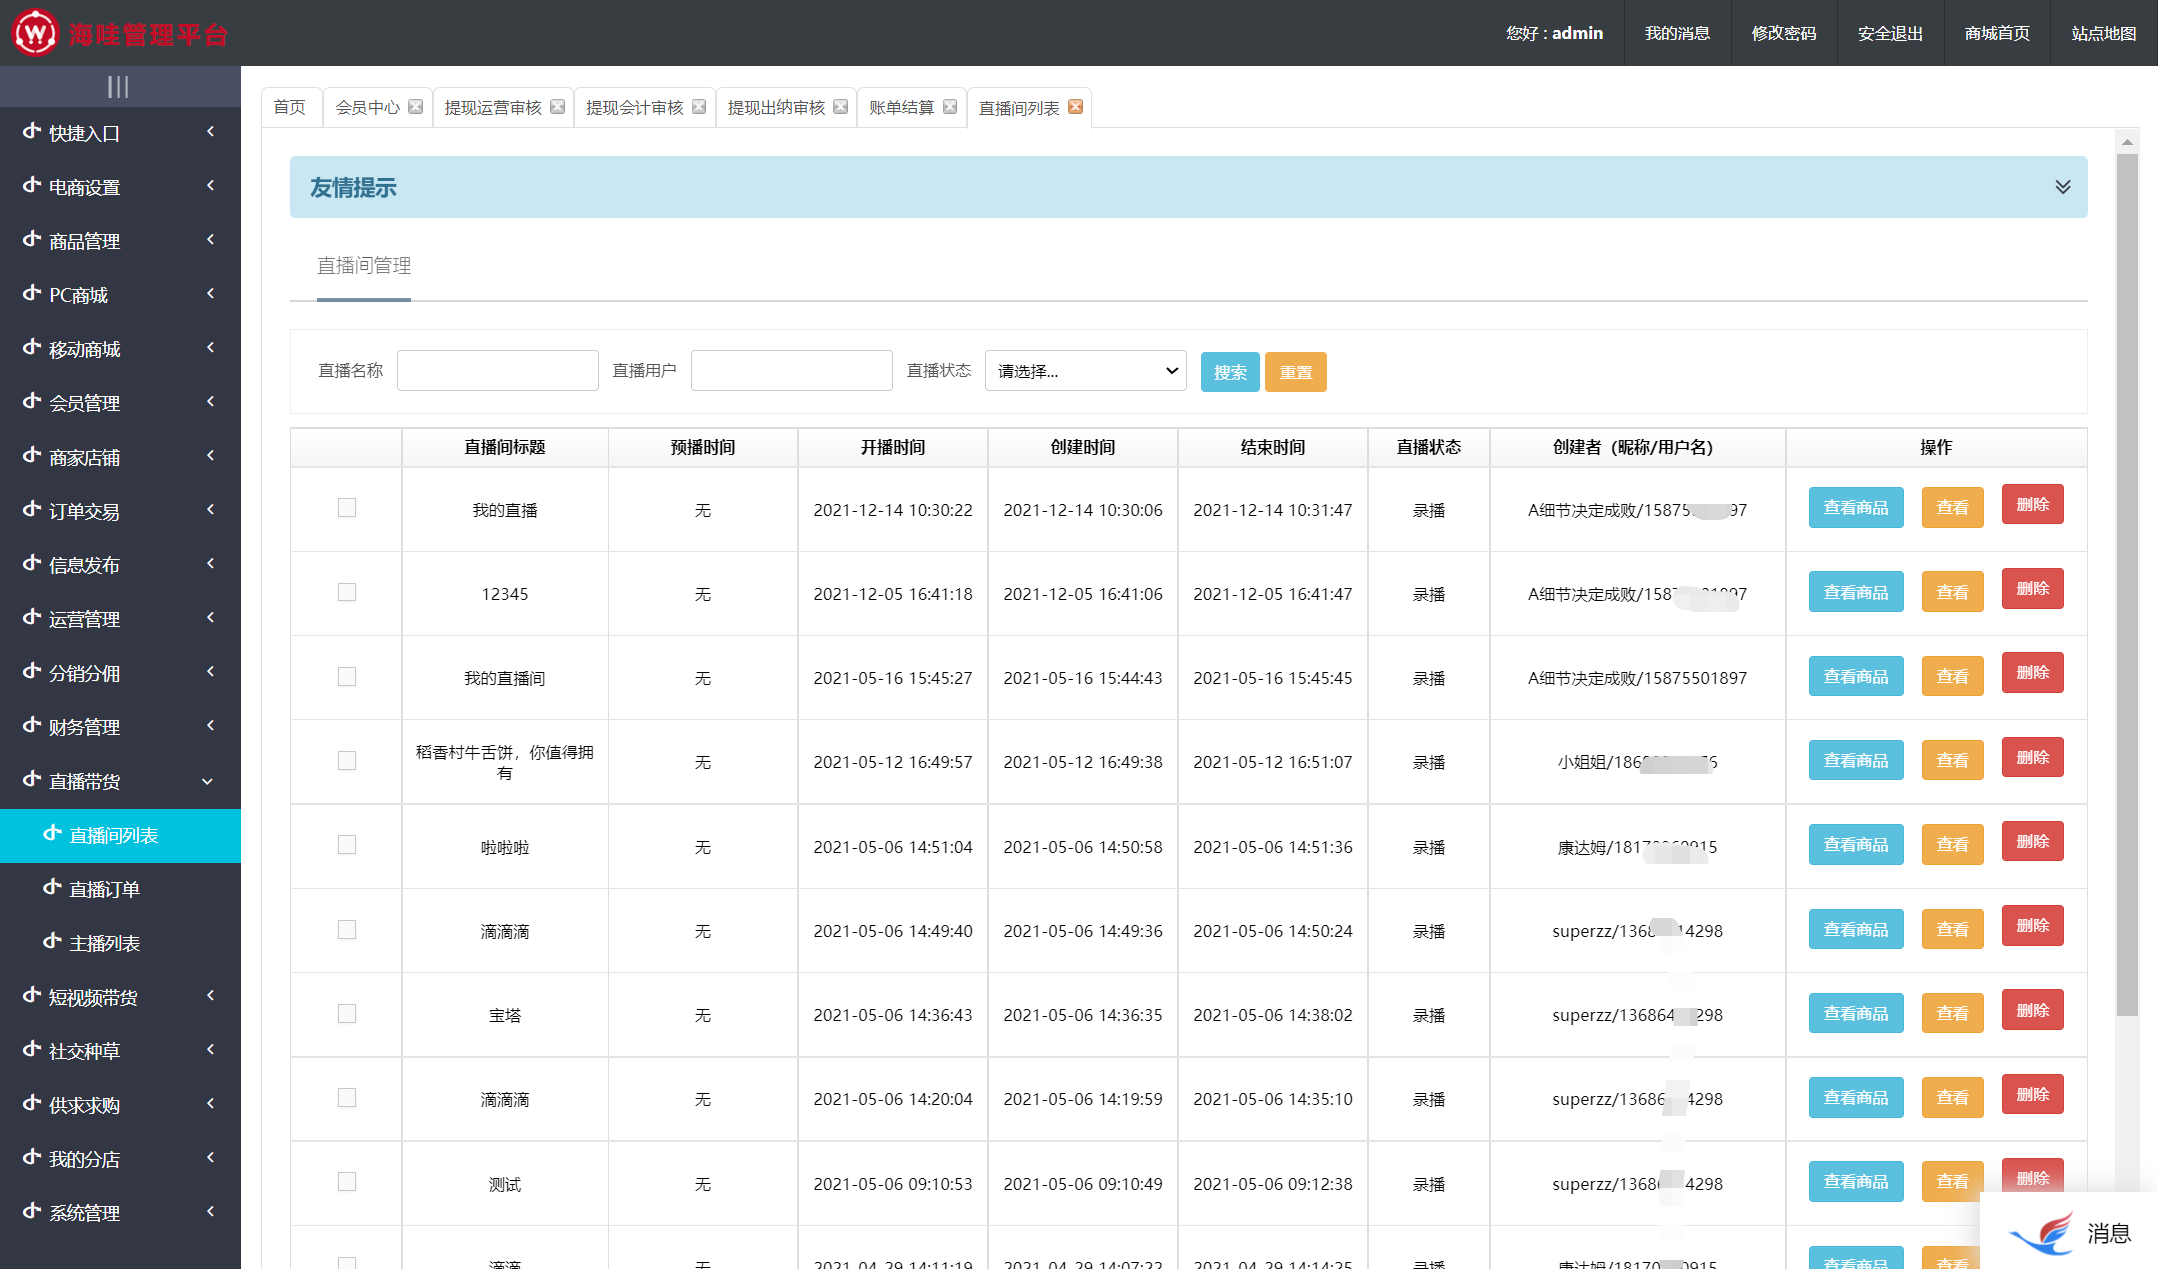Switch to the 会员中心 tab

(367, 107)
